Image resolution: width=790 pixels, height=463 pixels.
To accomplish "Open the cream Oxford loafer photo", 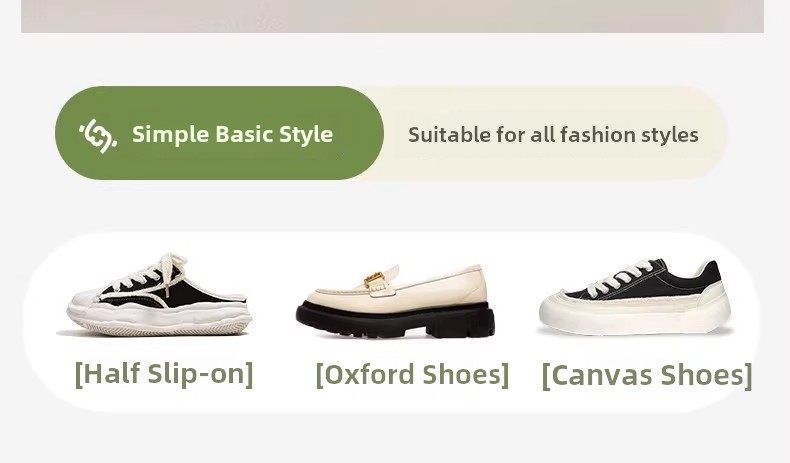I will pyautogui.click(x=397, y=298).
